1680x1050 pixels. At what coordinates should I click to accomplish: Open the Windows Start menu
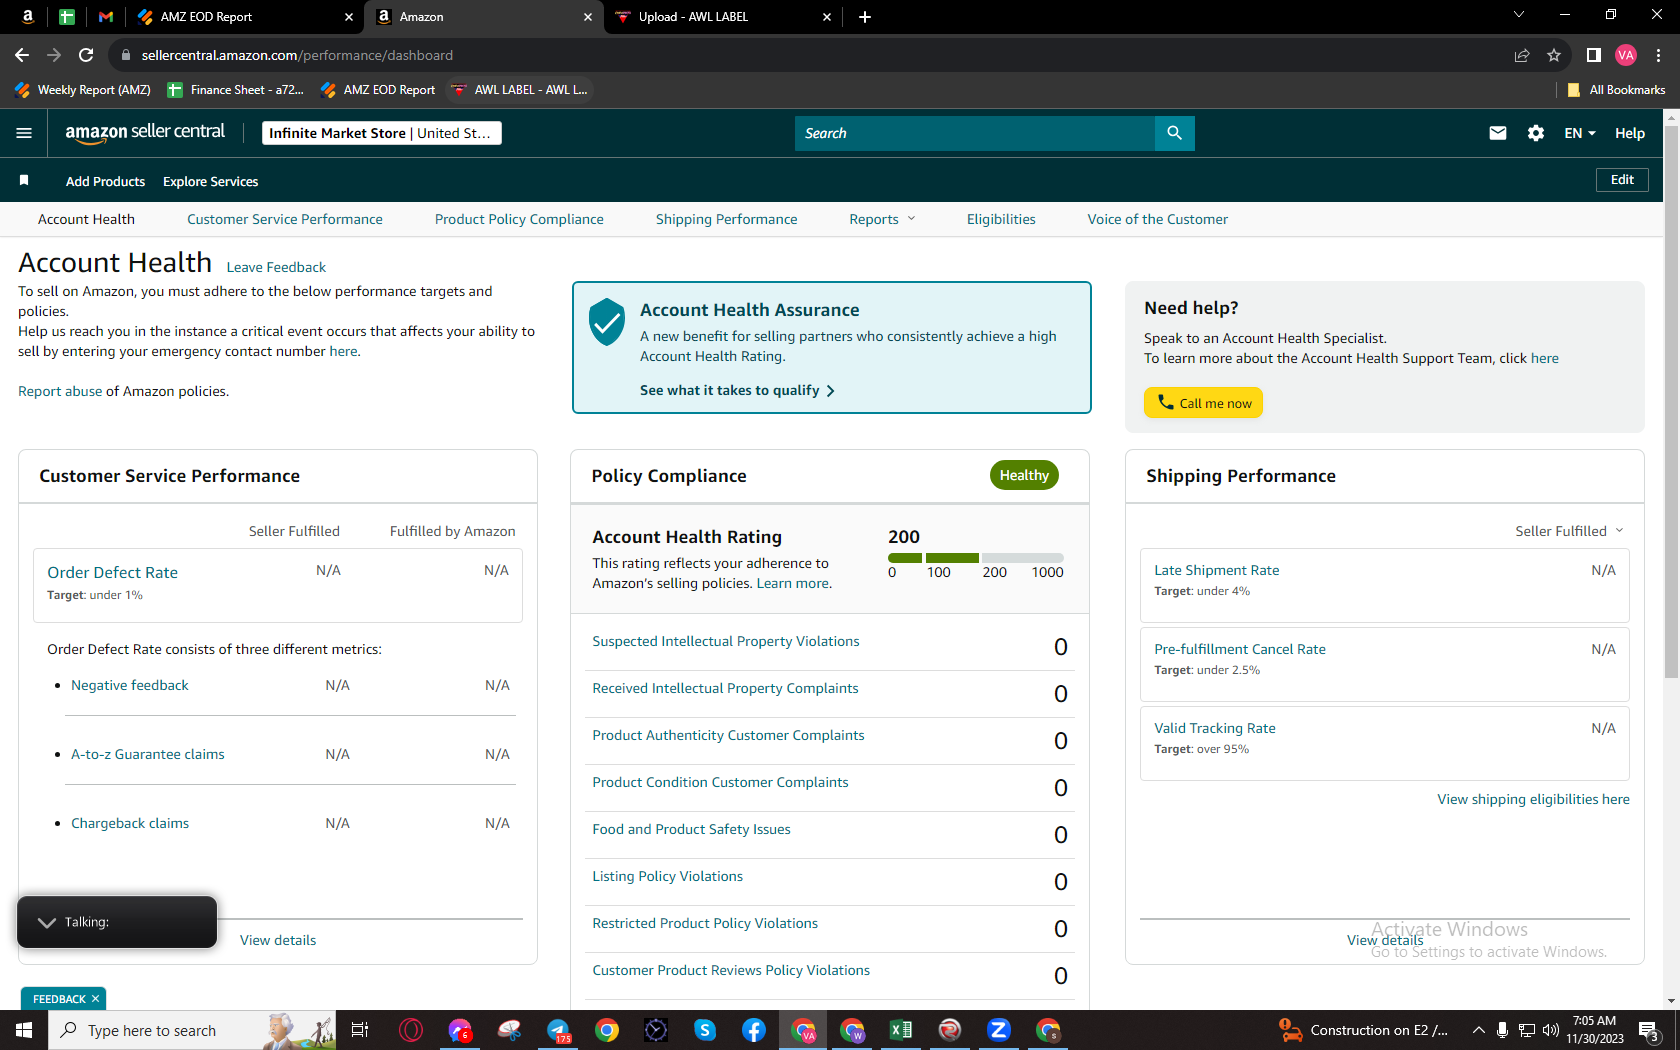[24, 1030]
